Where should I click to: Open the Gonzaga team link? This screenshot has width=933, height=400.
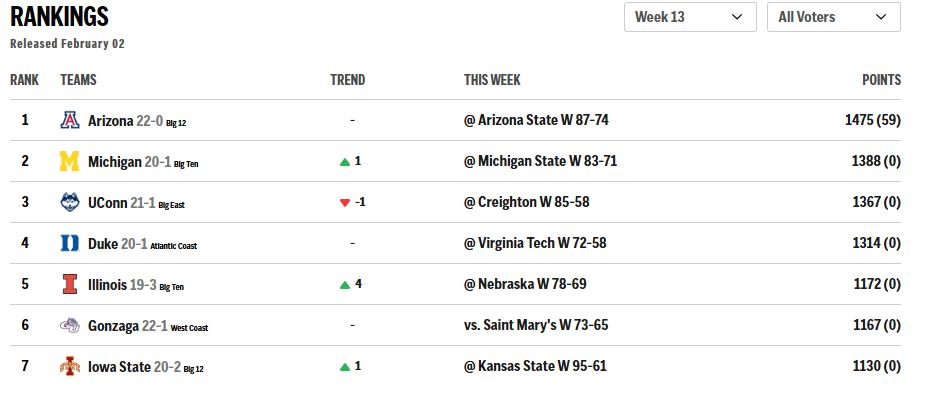[x=116, y=325]
